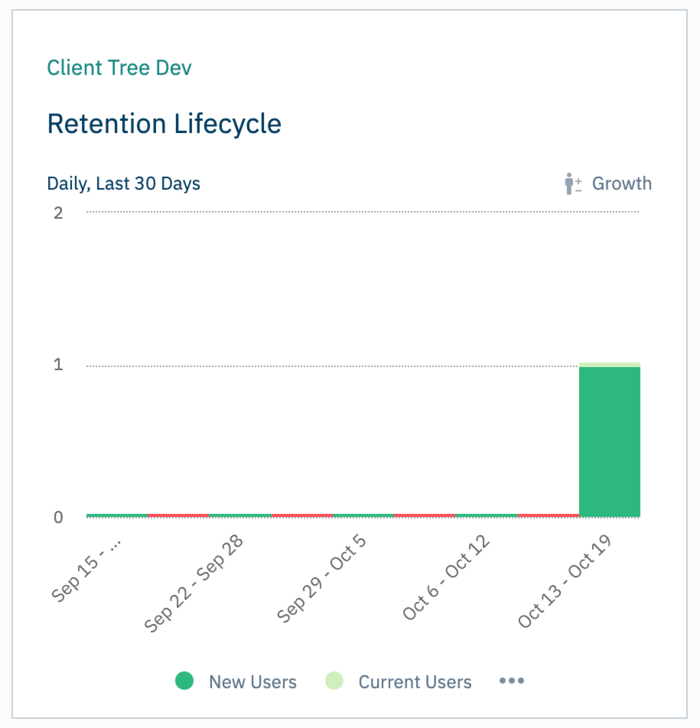Open the Retention Lifecycle chart title
The width and height of the screenshot is (700, 728).
tap(164, 124)
